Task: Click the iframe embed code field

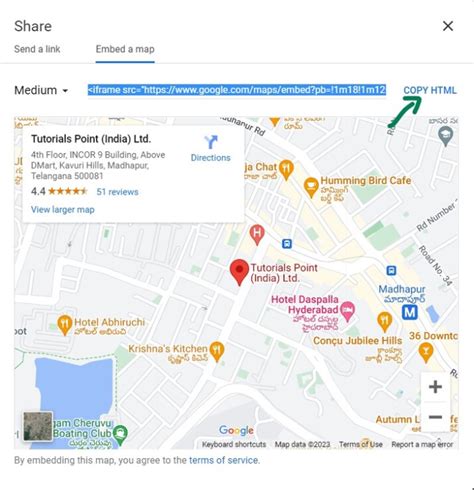Action: (x=237, y=90)
